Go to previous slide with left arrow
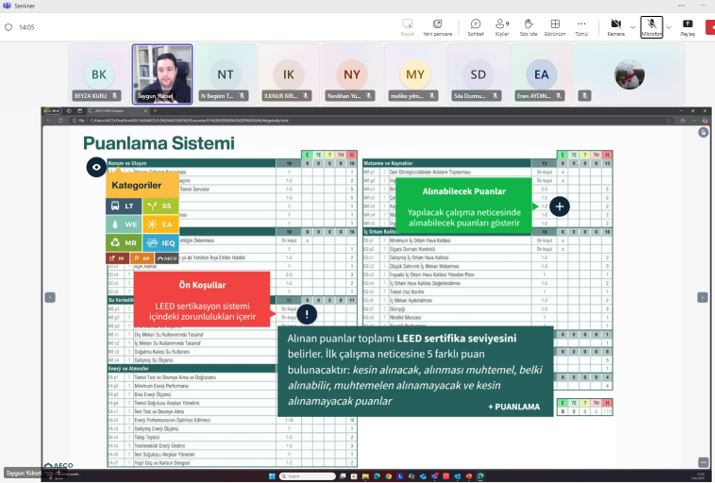Screen dimensions: 715x483 (50, 297)
